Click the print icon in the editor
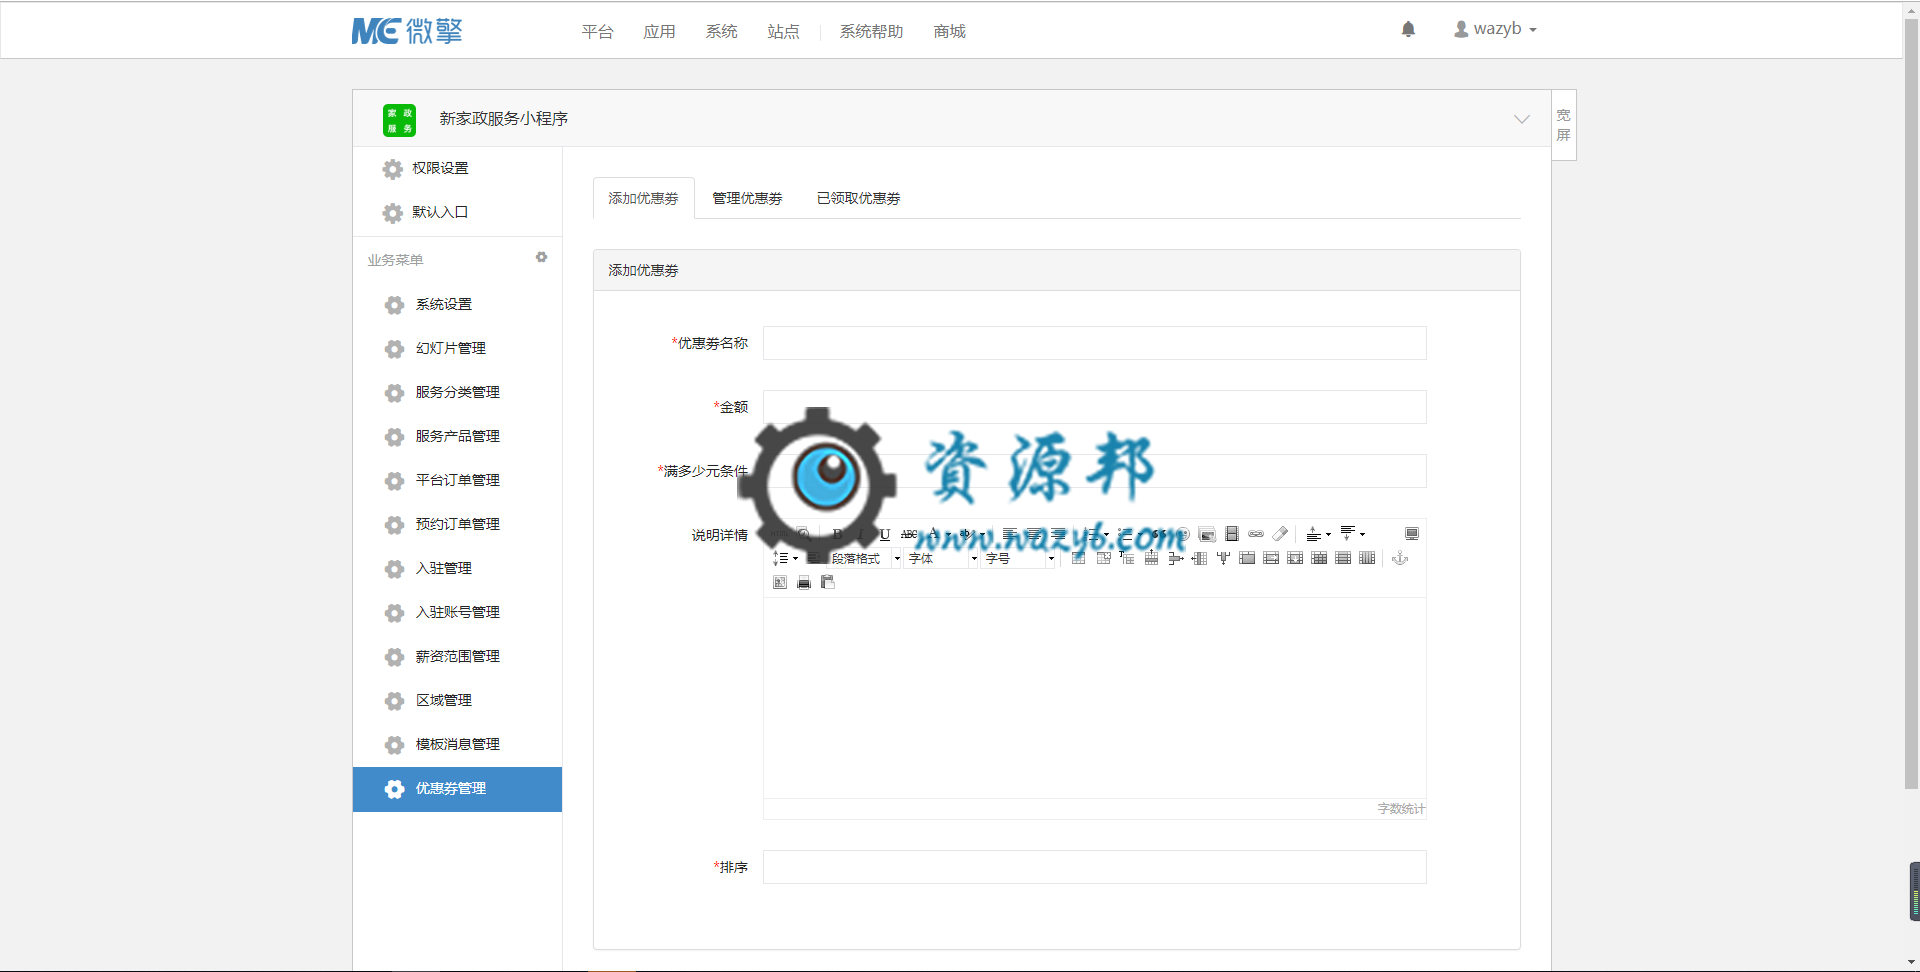 [x=803, y=583]
